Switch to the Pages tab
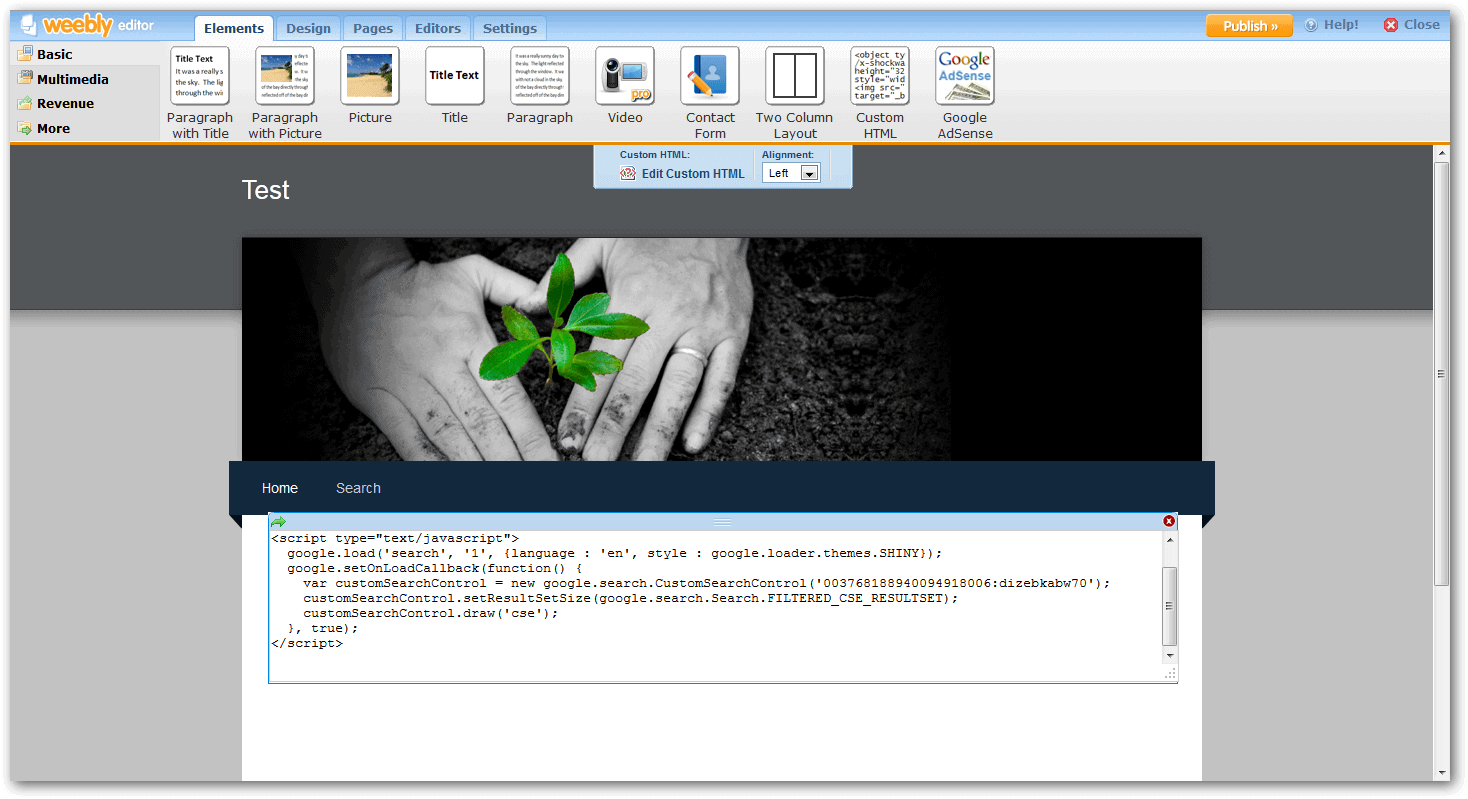Viewport: 1468px width, 799px height. [373, 28]
